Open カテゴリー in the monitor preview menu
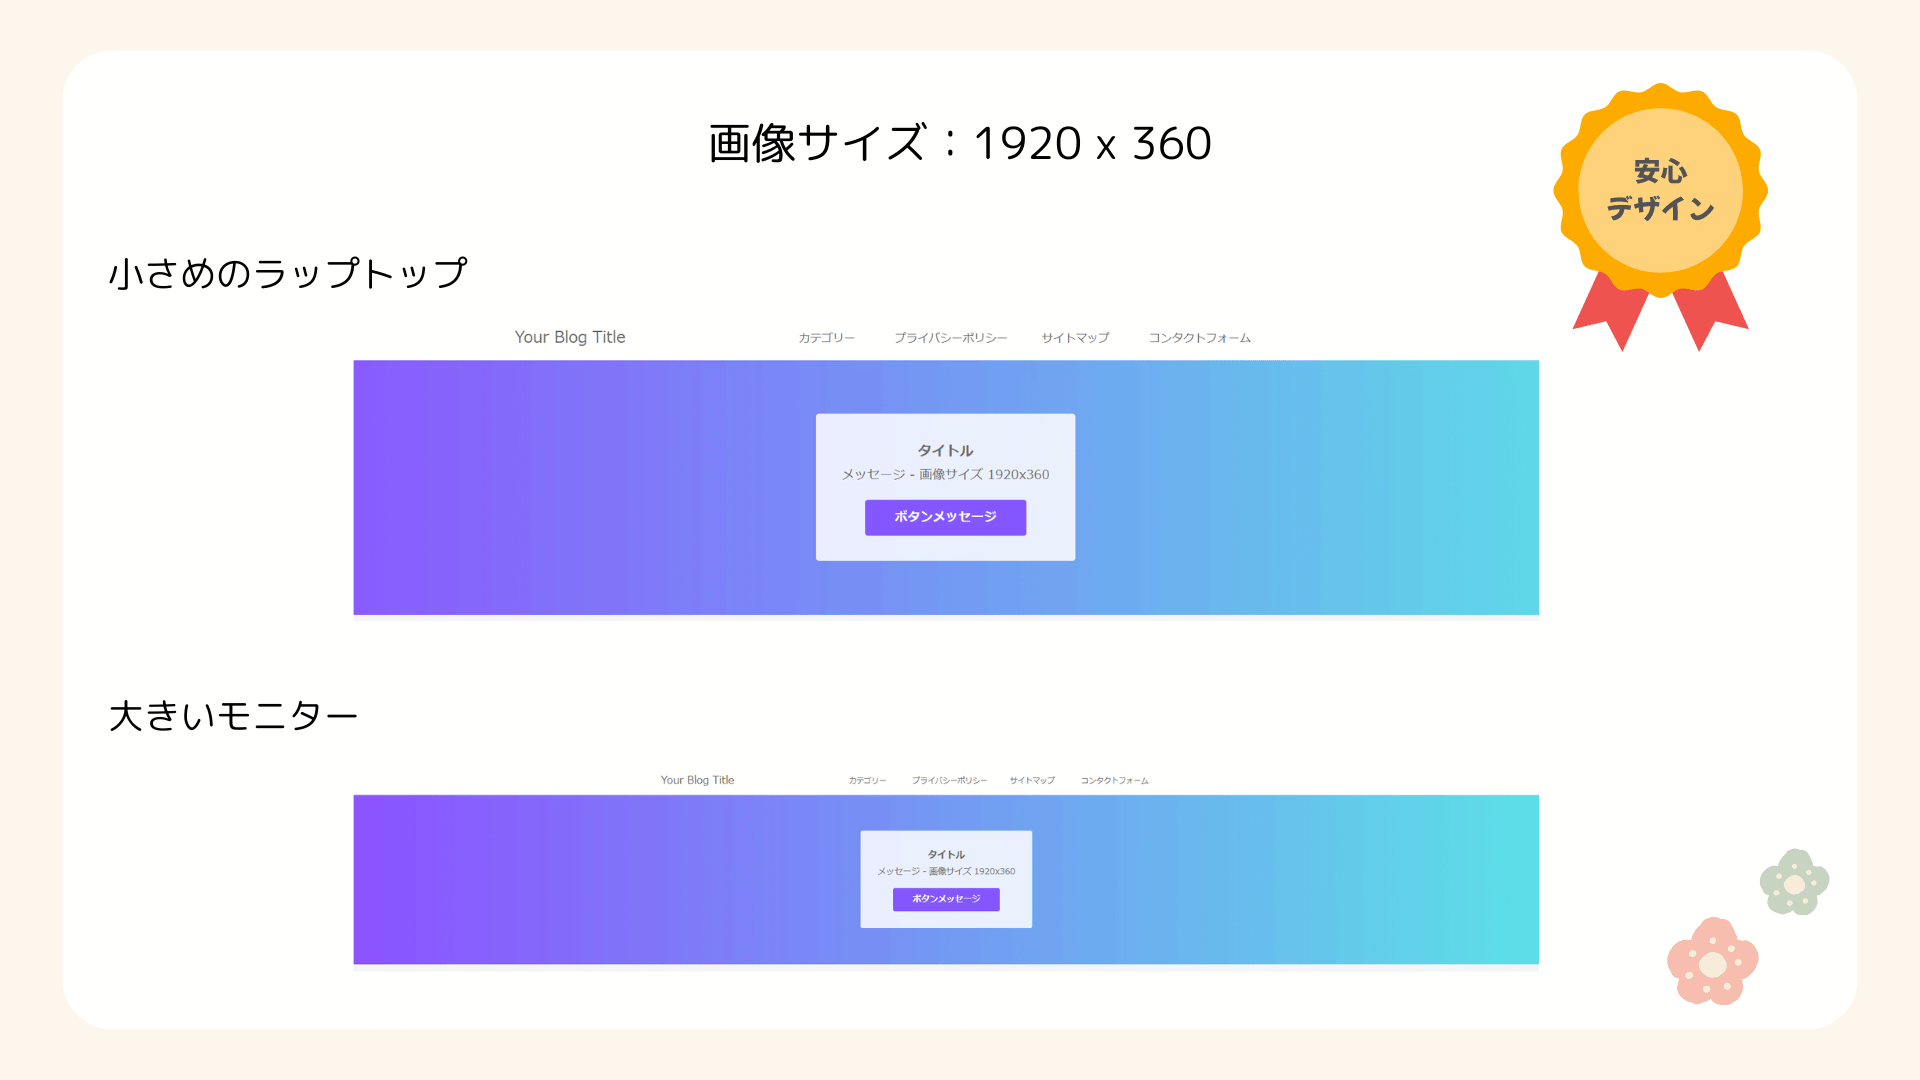 (867, 780)
